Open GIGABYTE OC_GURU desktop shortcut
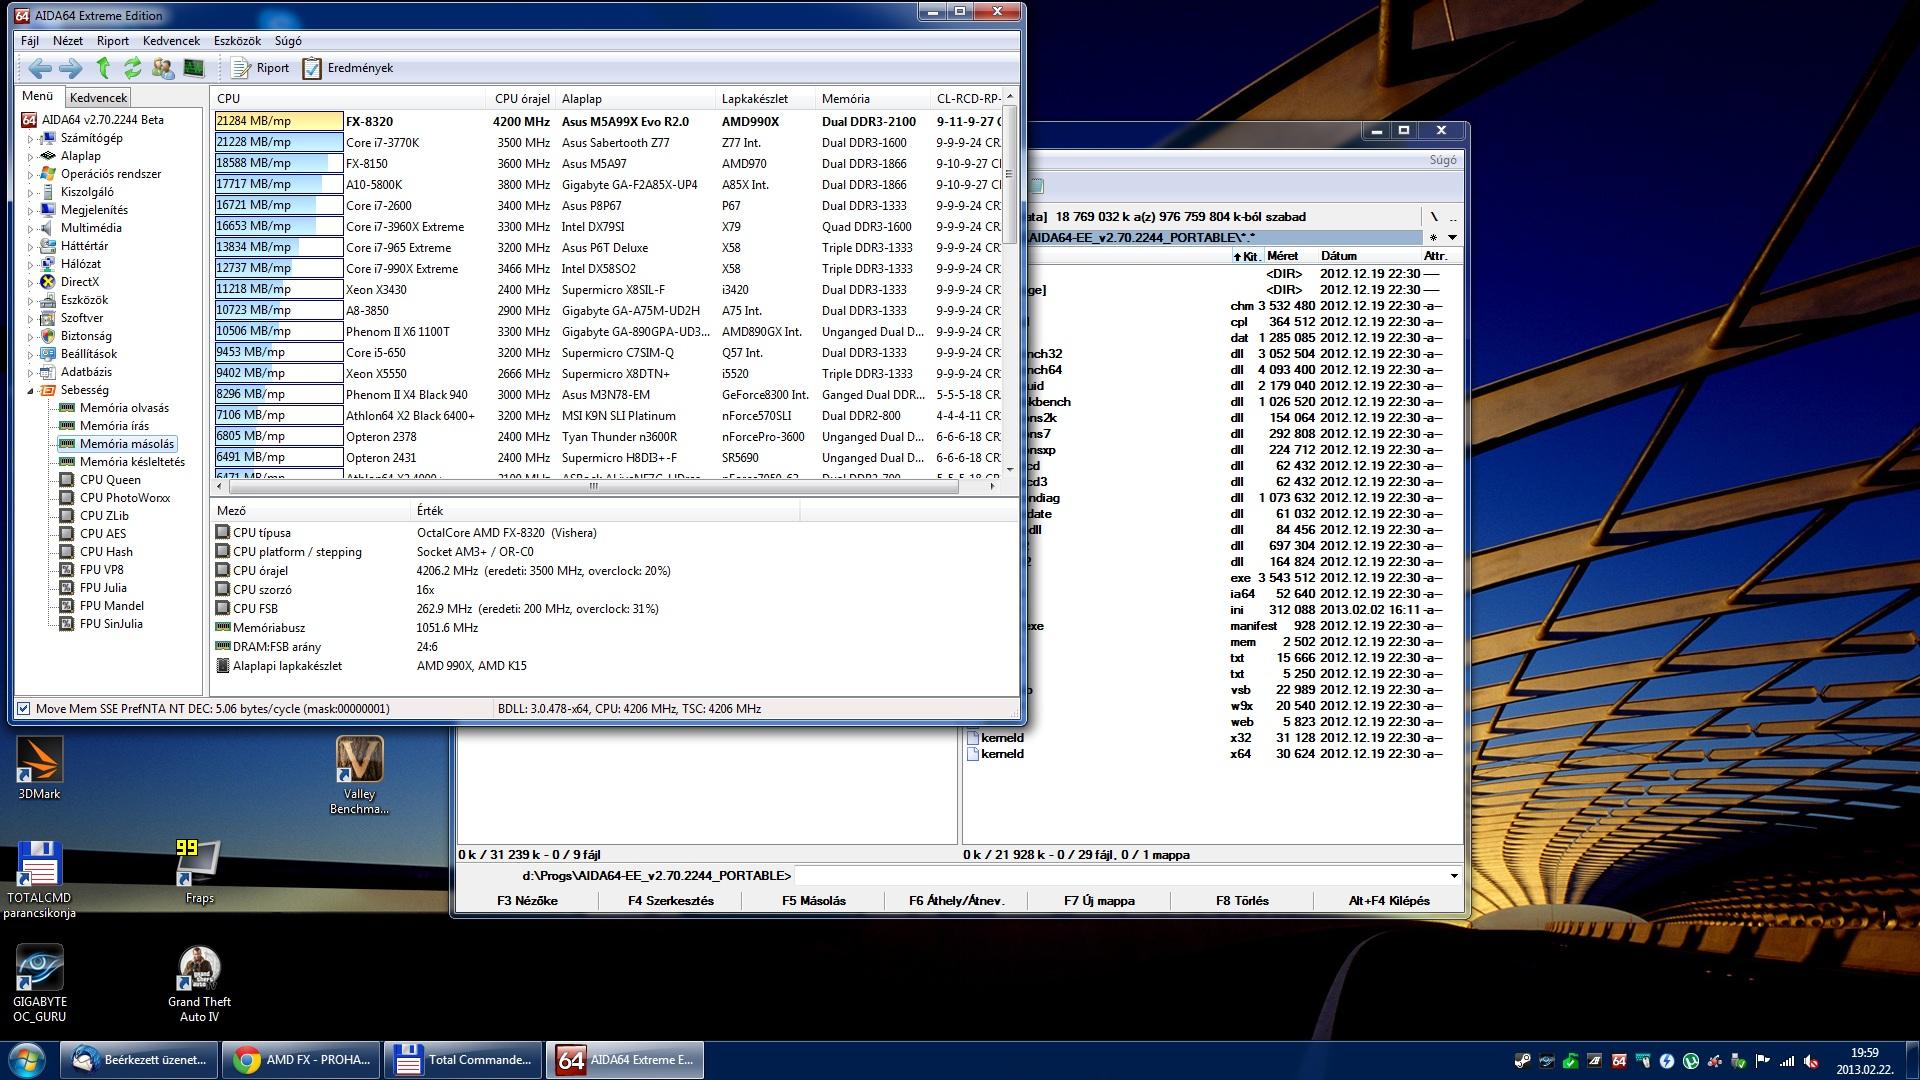This screenshot has height=1080, width=1920. point(39,984)
